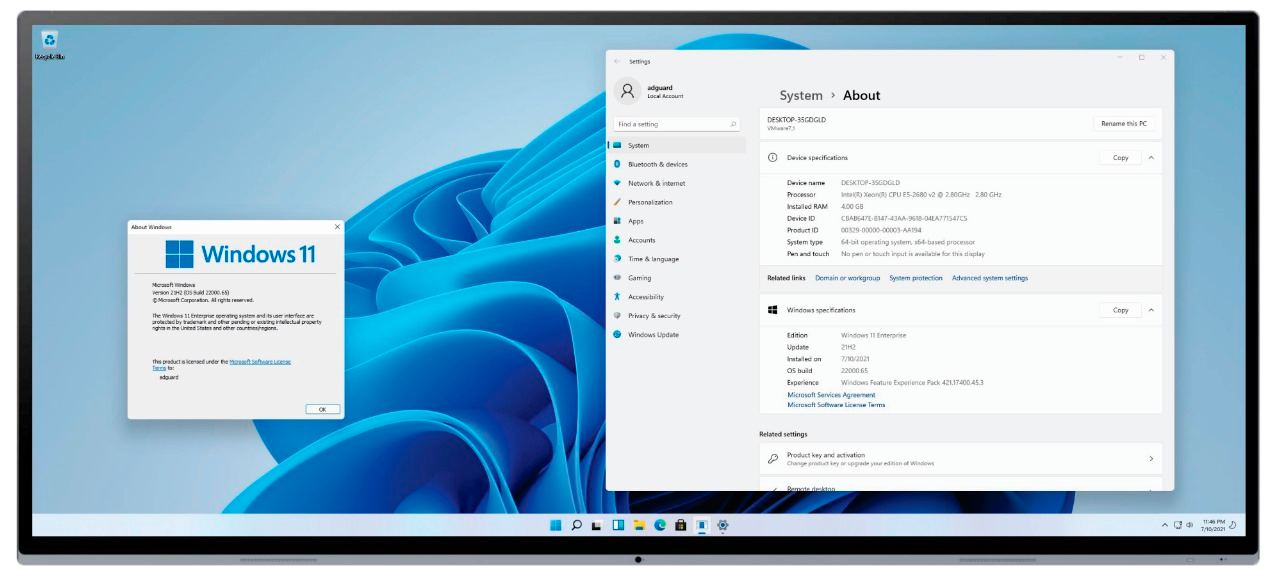
Task: Open Microsoft Services Agreement link
Action: pos(831,395)
